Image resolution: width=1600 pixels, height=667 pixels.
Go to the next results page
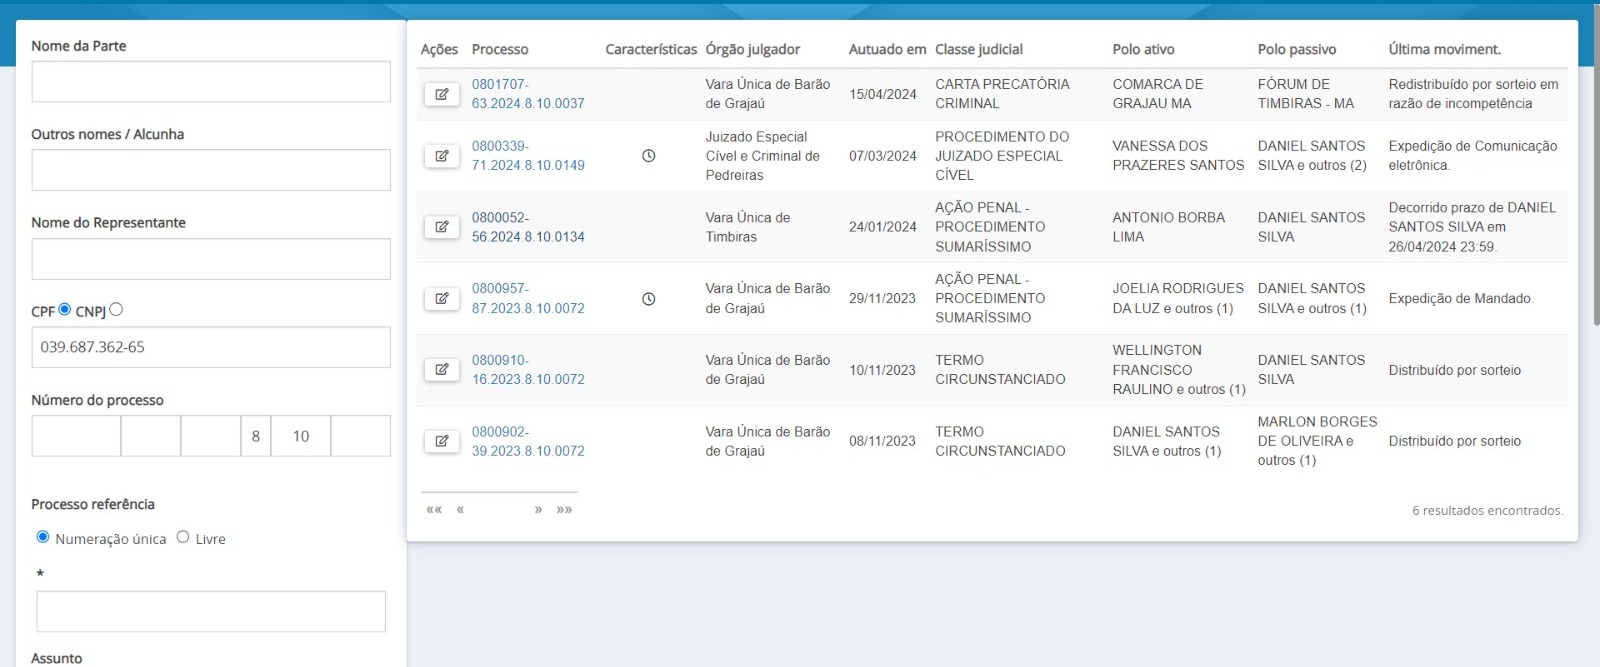[x=538, y=510]
